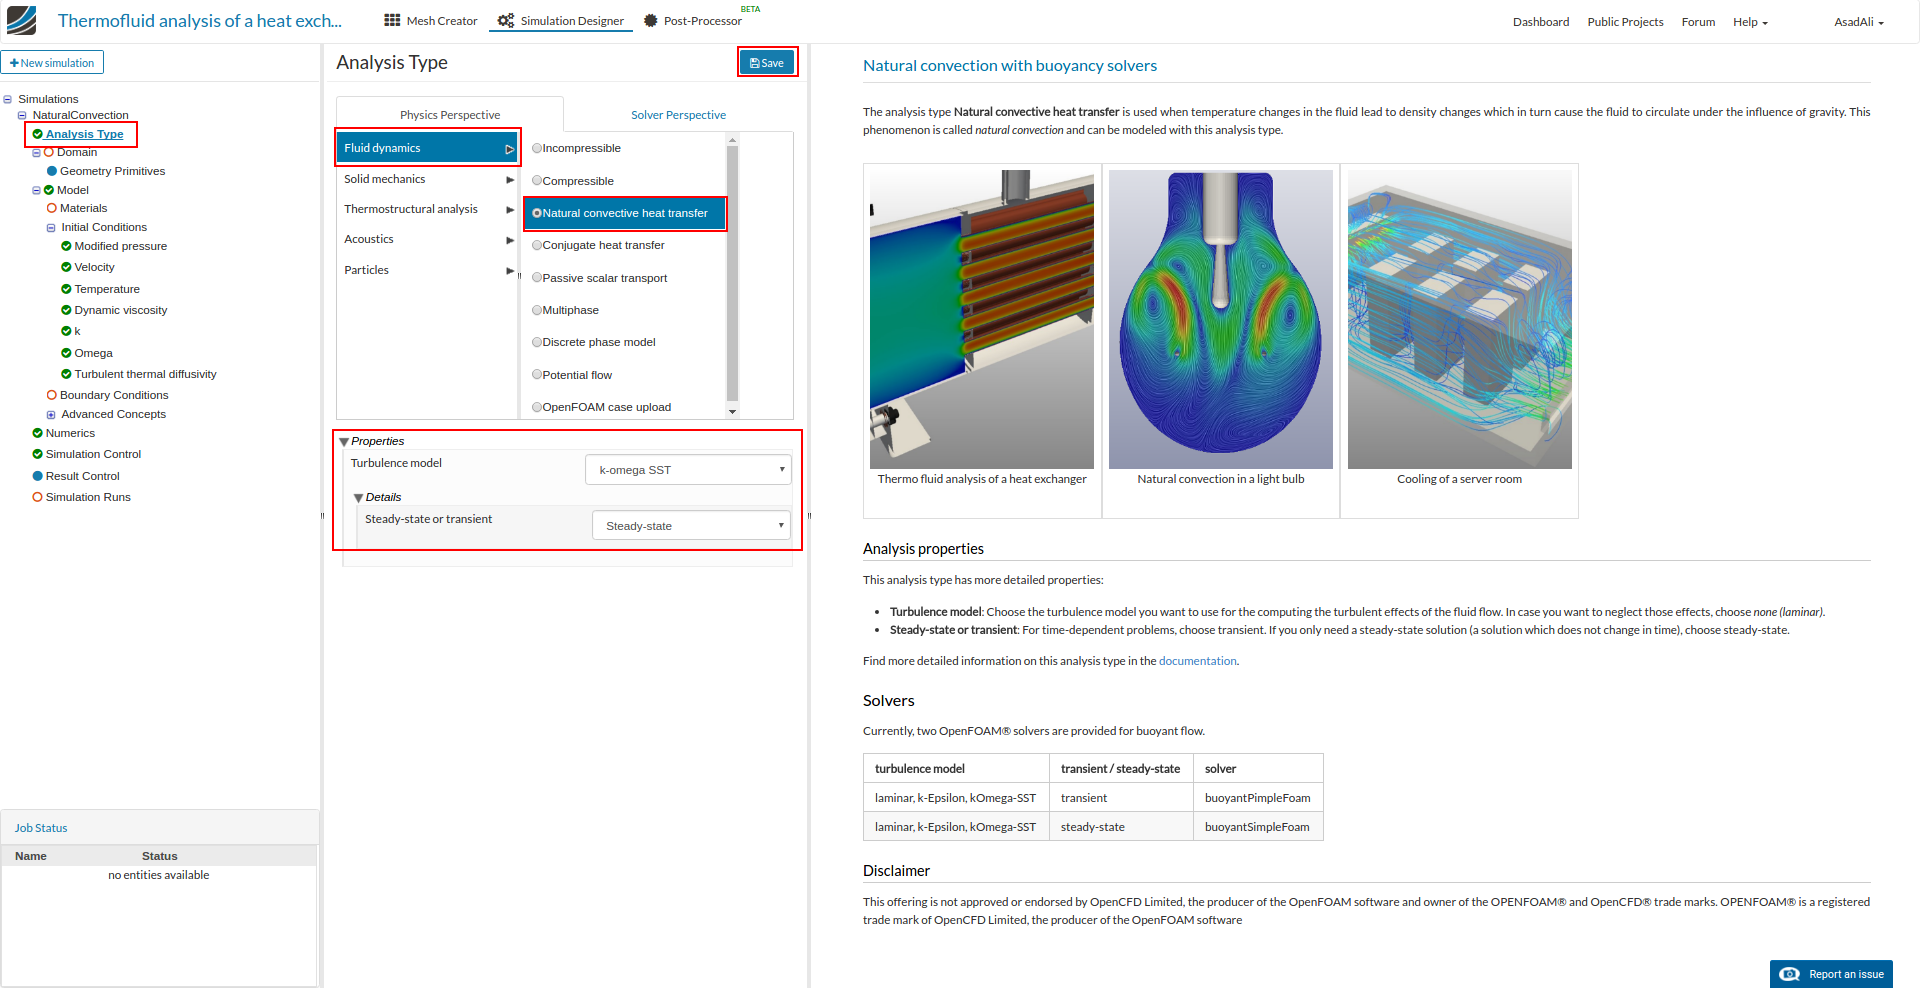Open the Turbulence model dropdown
Screen dimensions: 1920x988
tap(687, 469)
